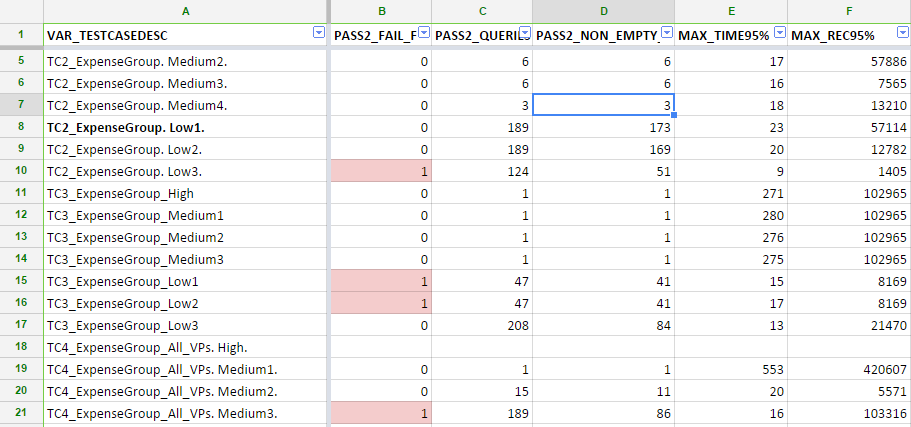Click cell TC3_ExpenseGroup_Low2
911x427 pixels.
186,303
